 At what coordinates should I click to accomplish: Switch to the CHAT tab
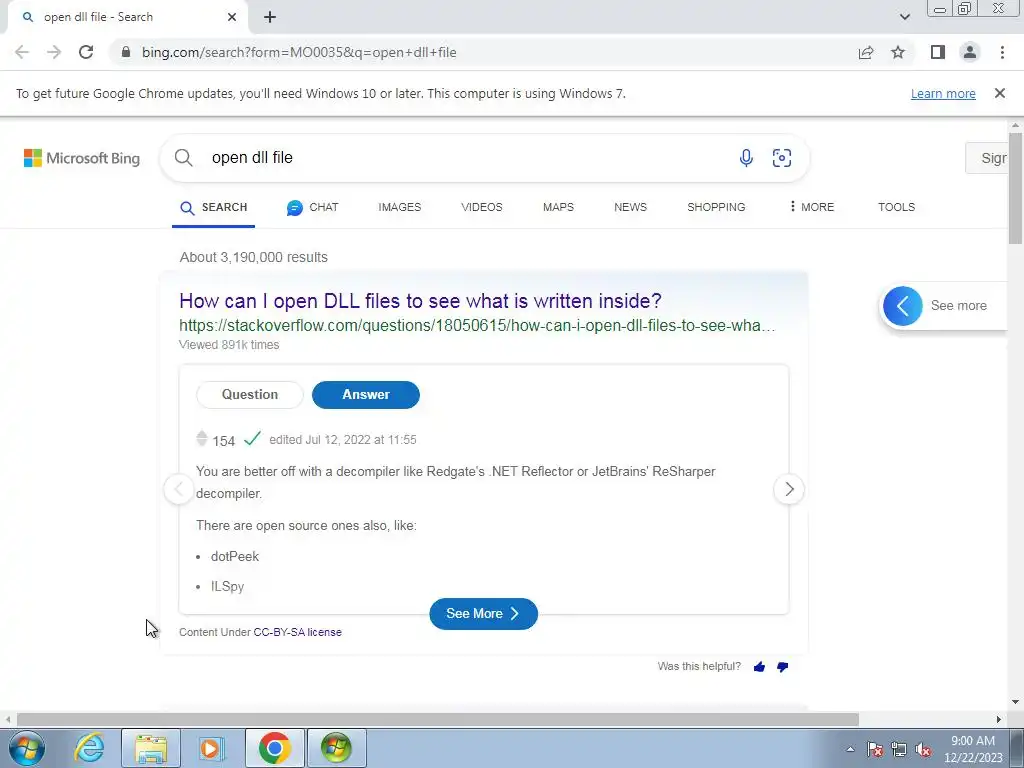(x=312, y=208)
